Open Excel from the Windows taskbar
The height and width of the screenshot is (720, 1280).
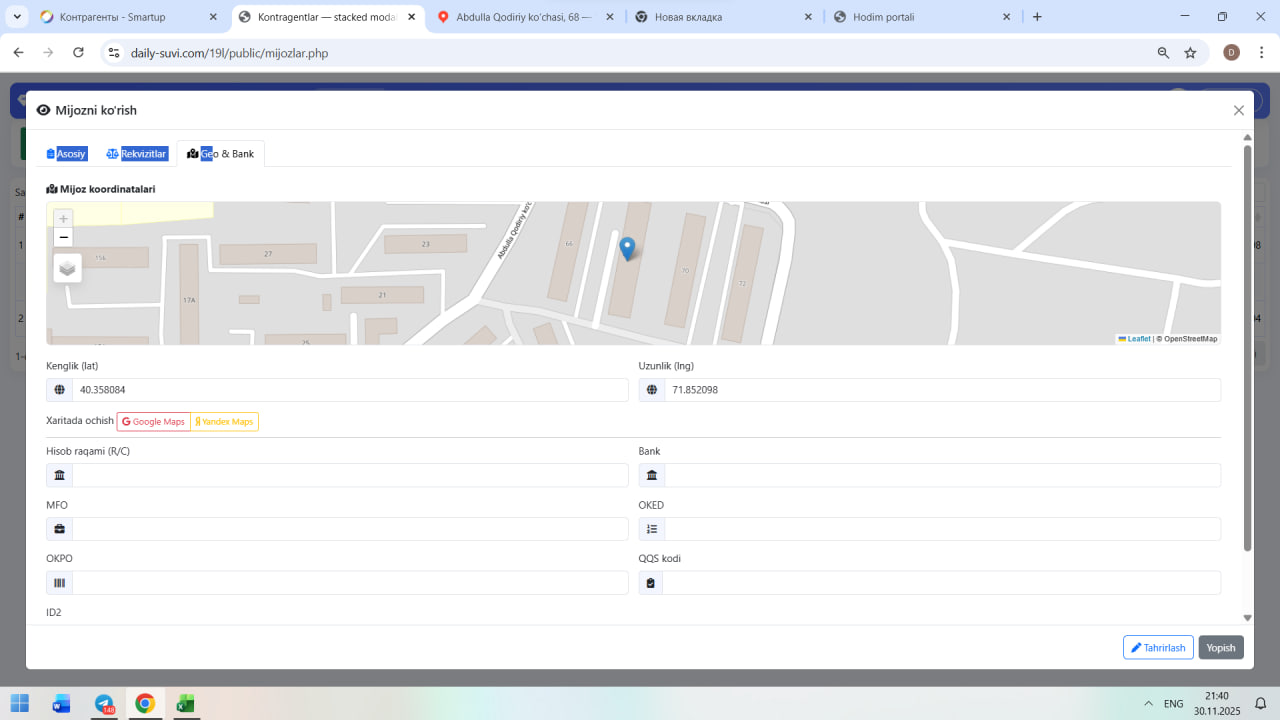pos(185,703)
